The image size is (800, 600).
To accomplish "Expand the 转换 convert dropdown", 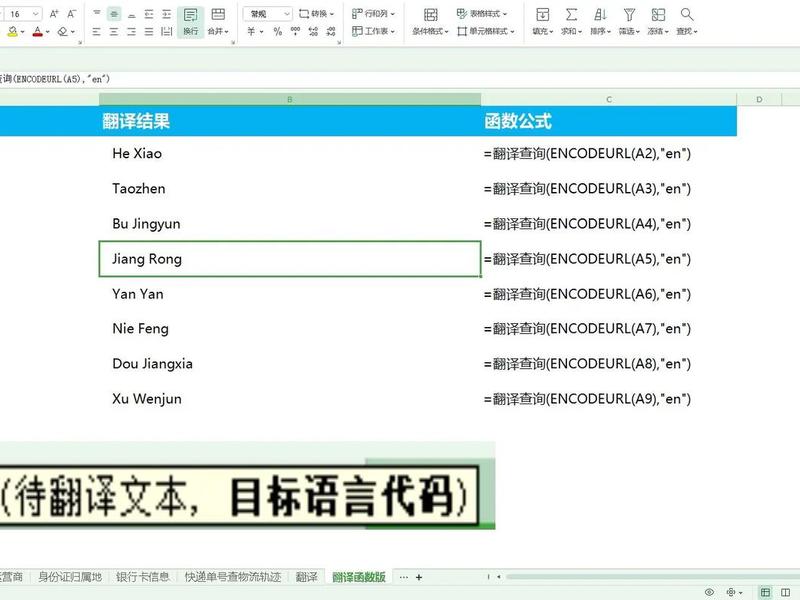I will coord(316,14).
